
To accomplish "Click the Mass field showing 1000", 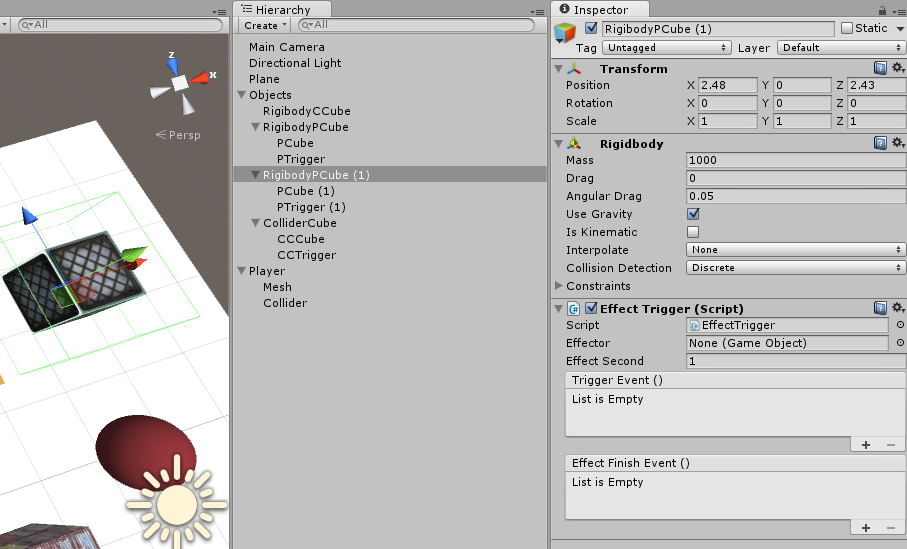I will tap(796, 160).
